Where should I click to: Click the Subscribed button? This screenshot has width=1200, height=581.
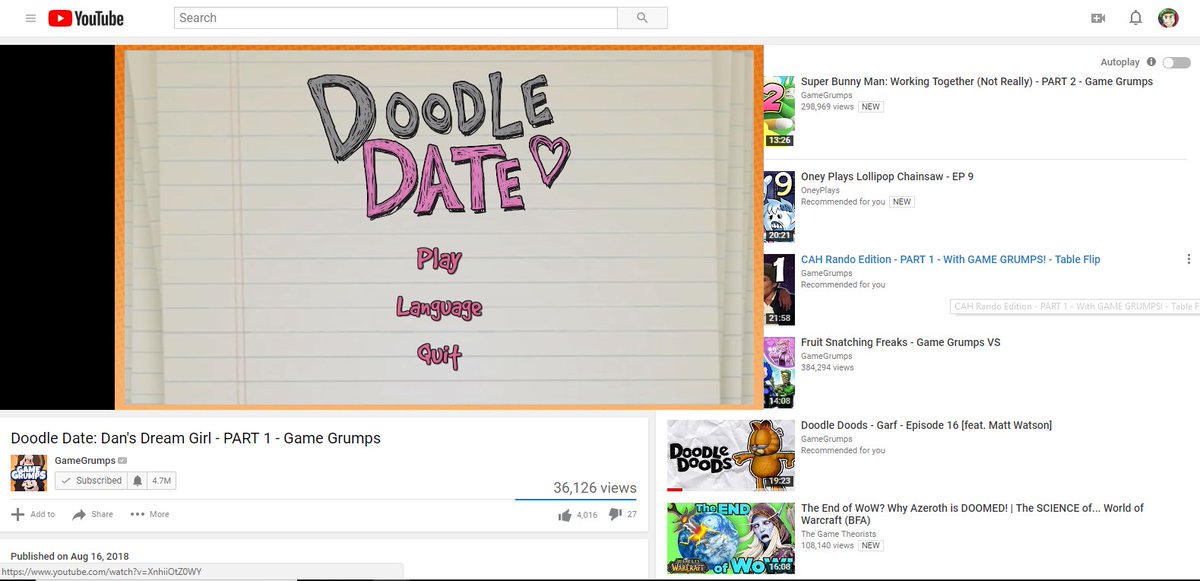pos(90,481)
